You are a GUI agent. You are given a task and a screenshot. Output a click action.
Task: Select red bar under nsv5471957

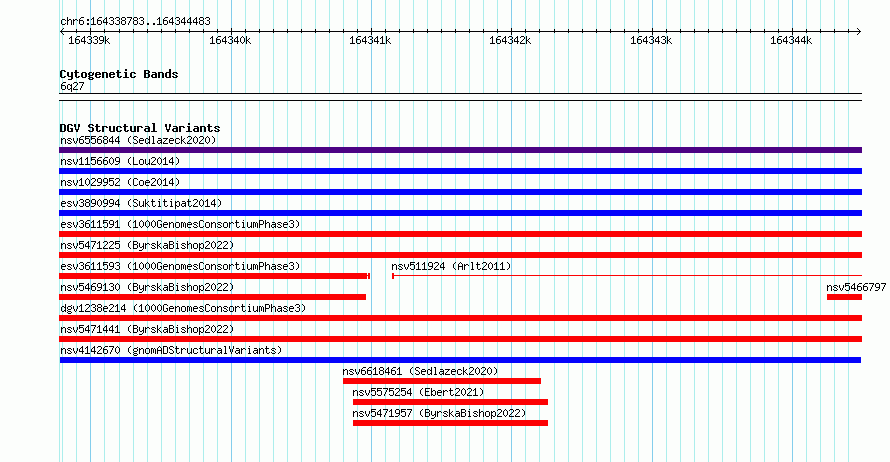[450, 423]
